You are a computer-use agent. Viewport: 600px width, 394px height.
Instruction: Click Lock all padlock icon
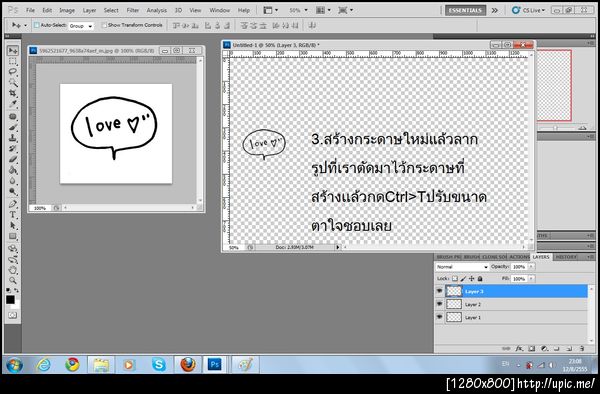pos(480,279)
